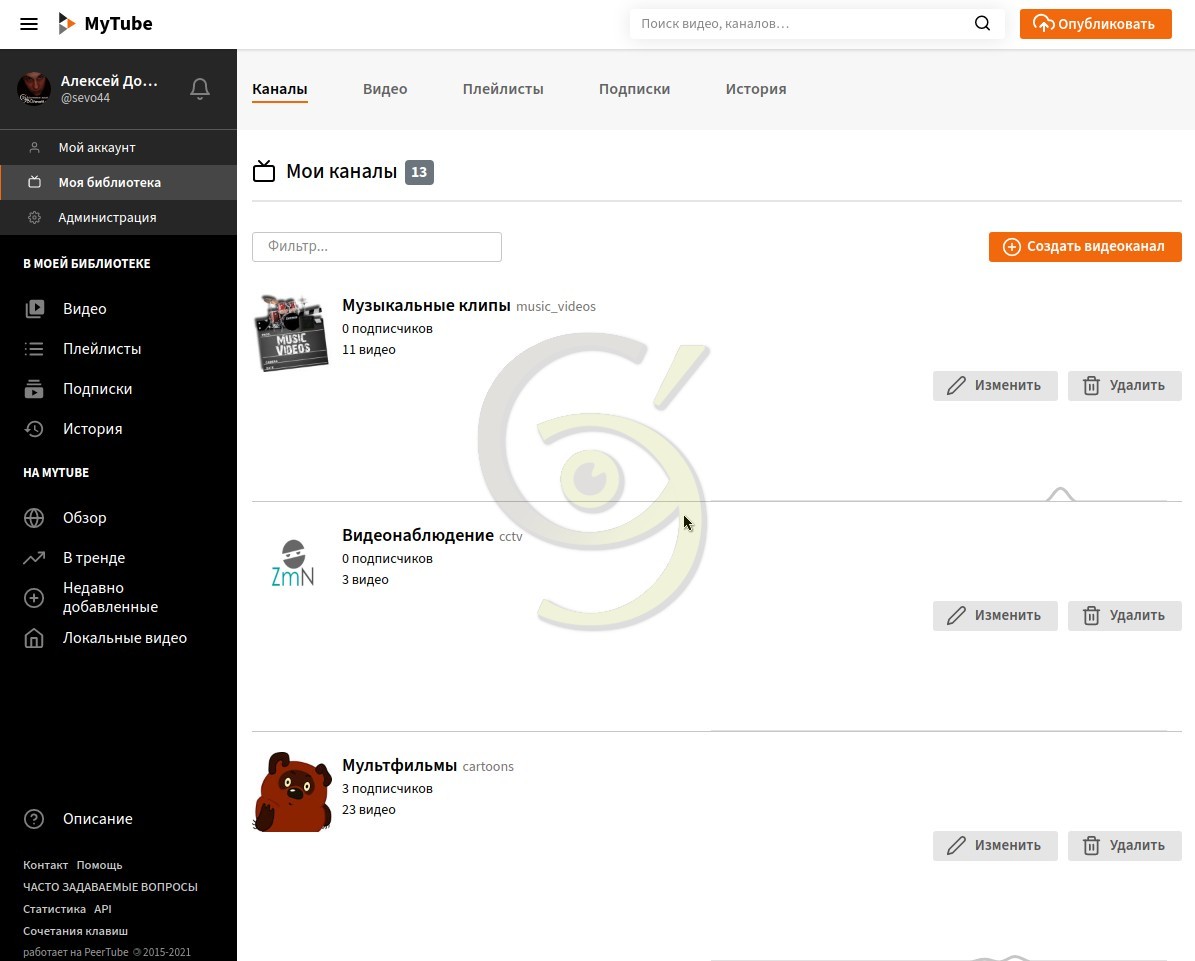This screenshot has width=1195, height=961.
Task: Delete the Видеонаблюдение channel
Action: click(x=1125, y=616)
